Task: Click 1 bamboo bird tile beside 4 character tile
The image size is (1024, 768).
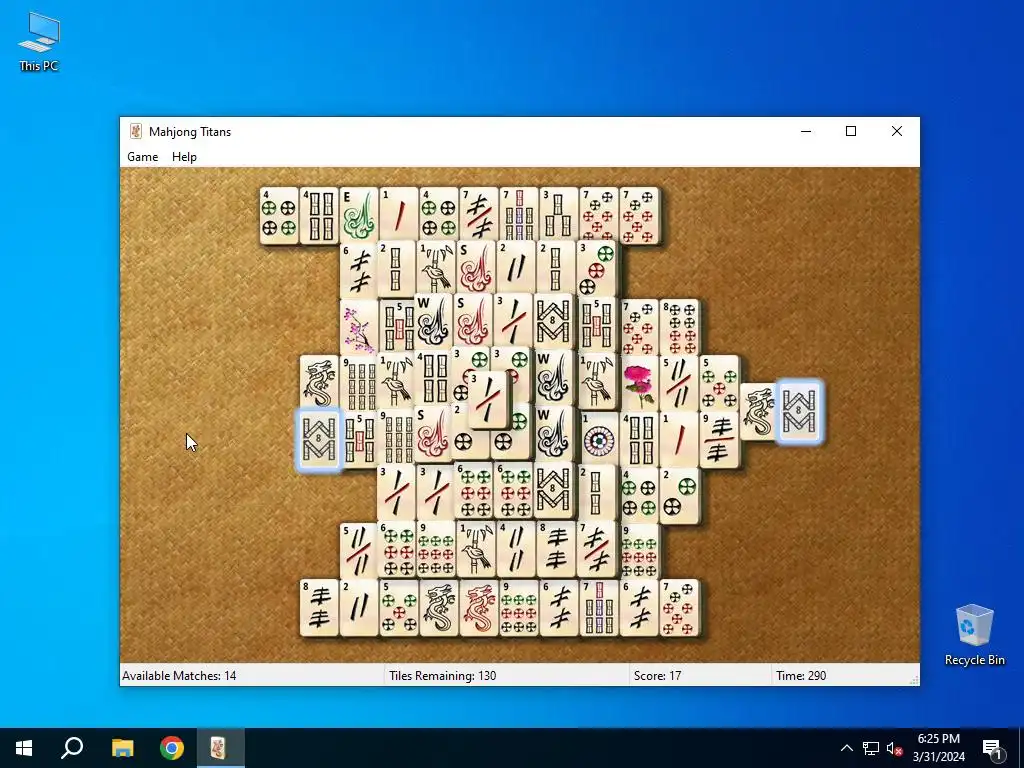Action: (479, 552)
